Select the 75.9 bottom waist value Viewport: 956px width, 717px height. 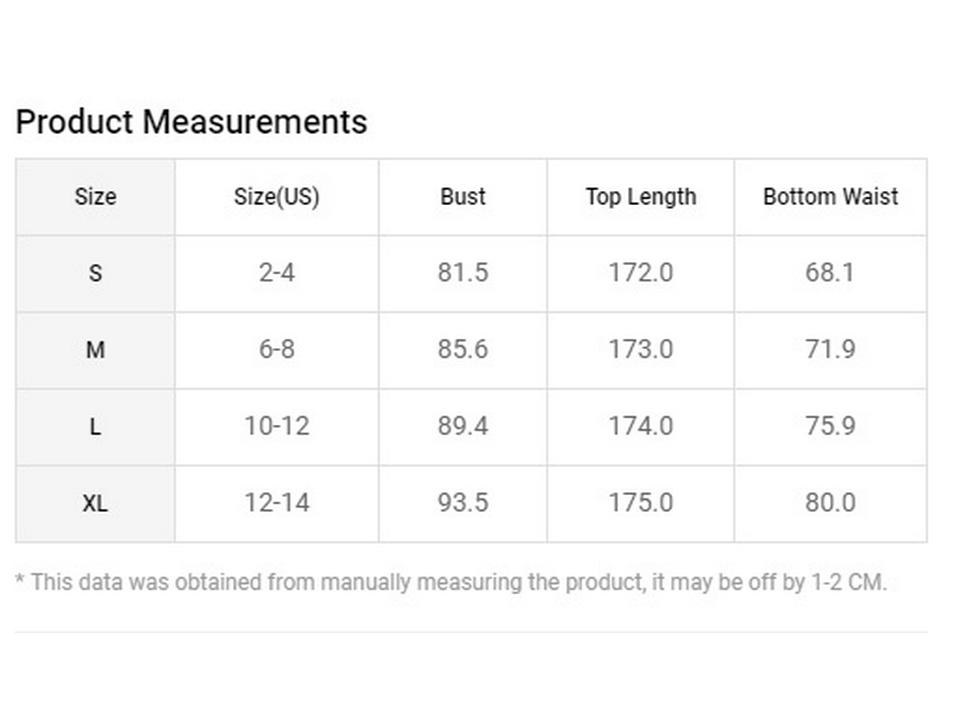[830, 427]
